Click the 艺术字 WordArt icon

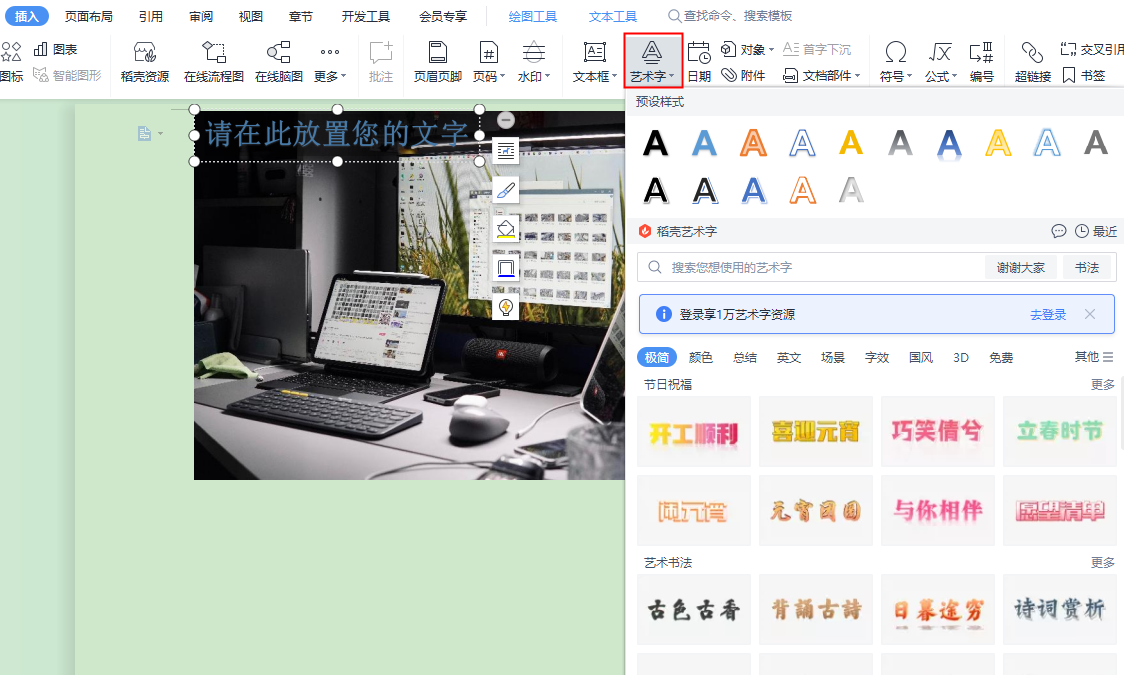coord(652,62)
